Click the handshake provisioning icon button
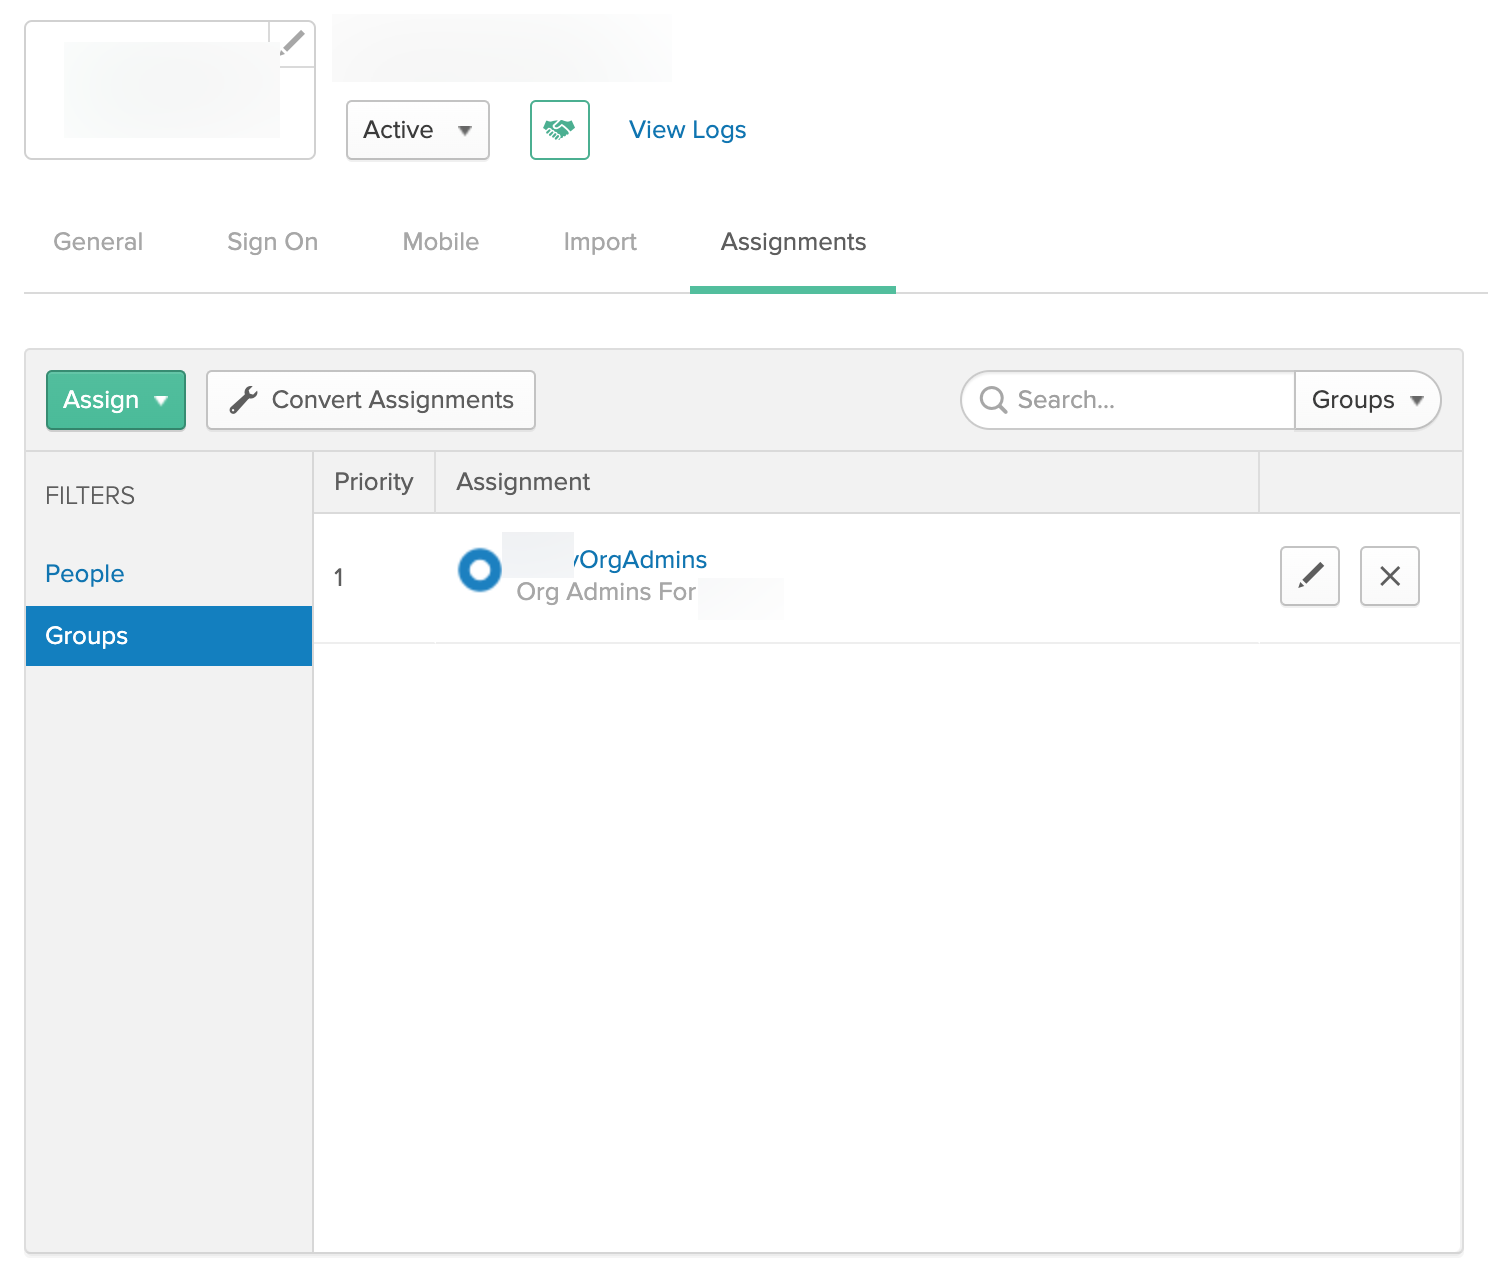 point(559,130)
